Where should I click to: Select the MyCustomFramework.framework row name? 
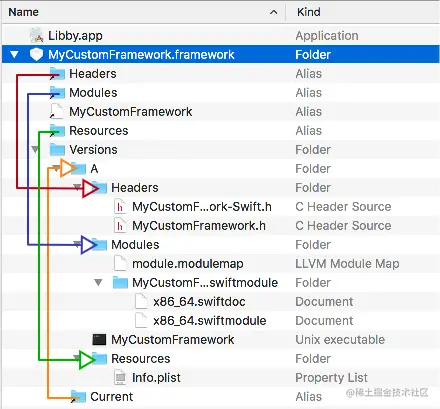tap(141, 54)
